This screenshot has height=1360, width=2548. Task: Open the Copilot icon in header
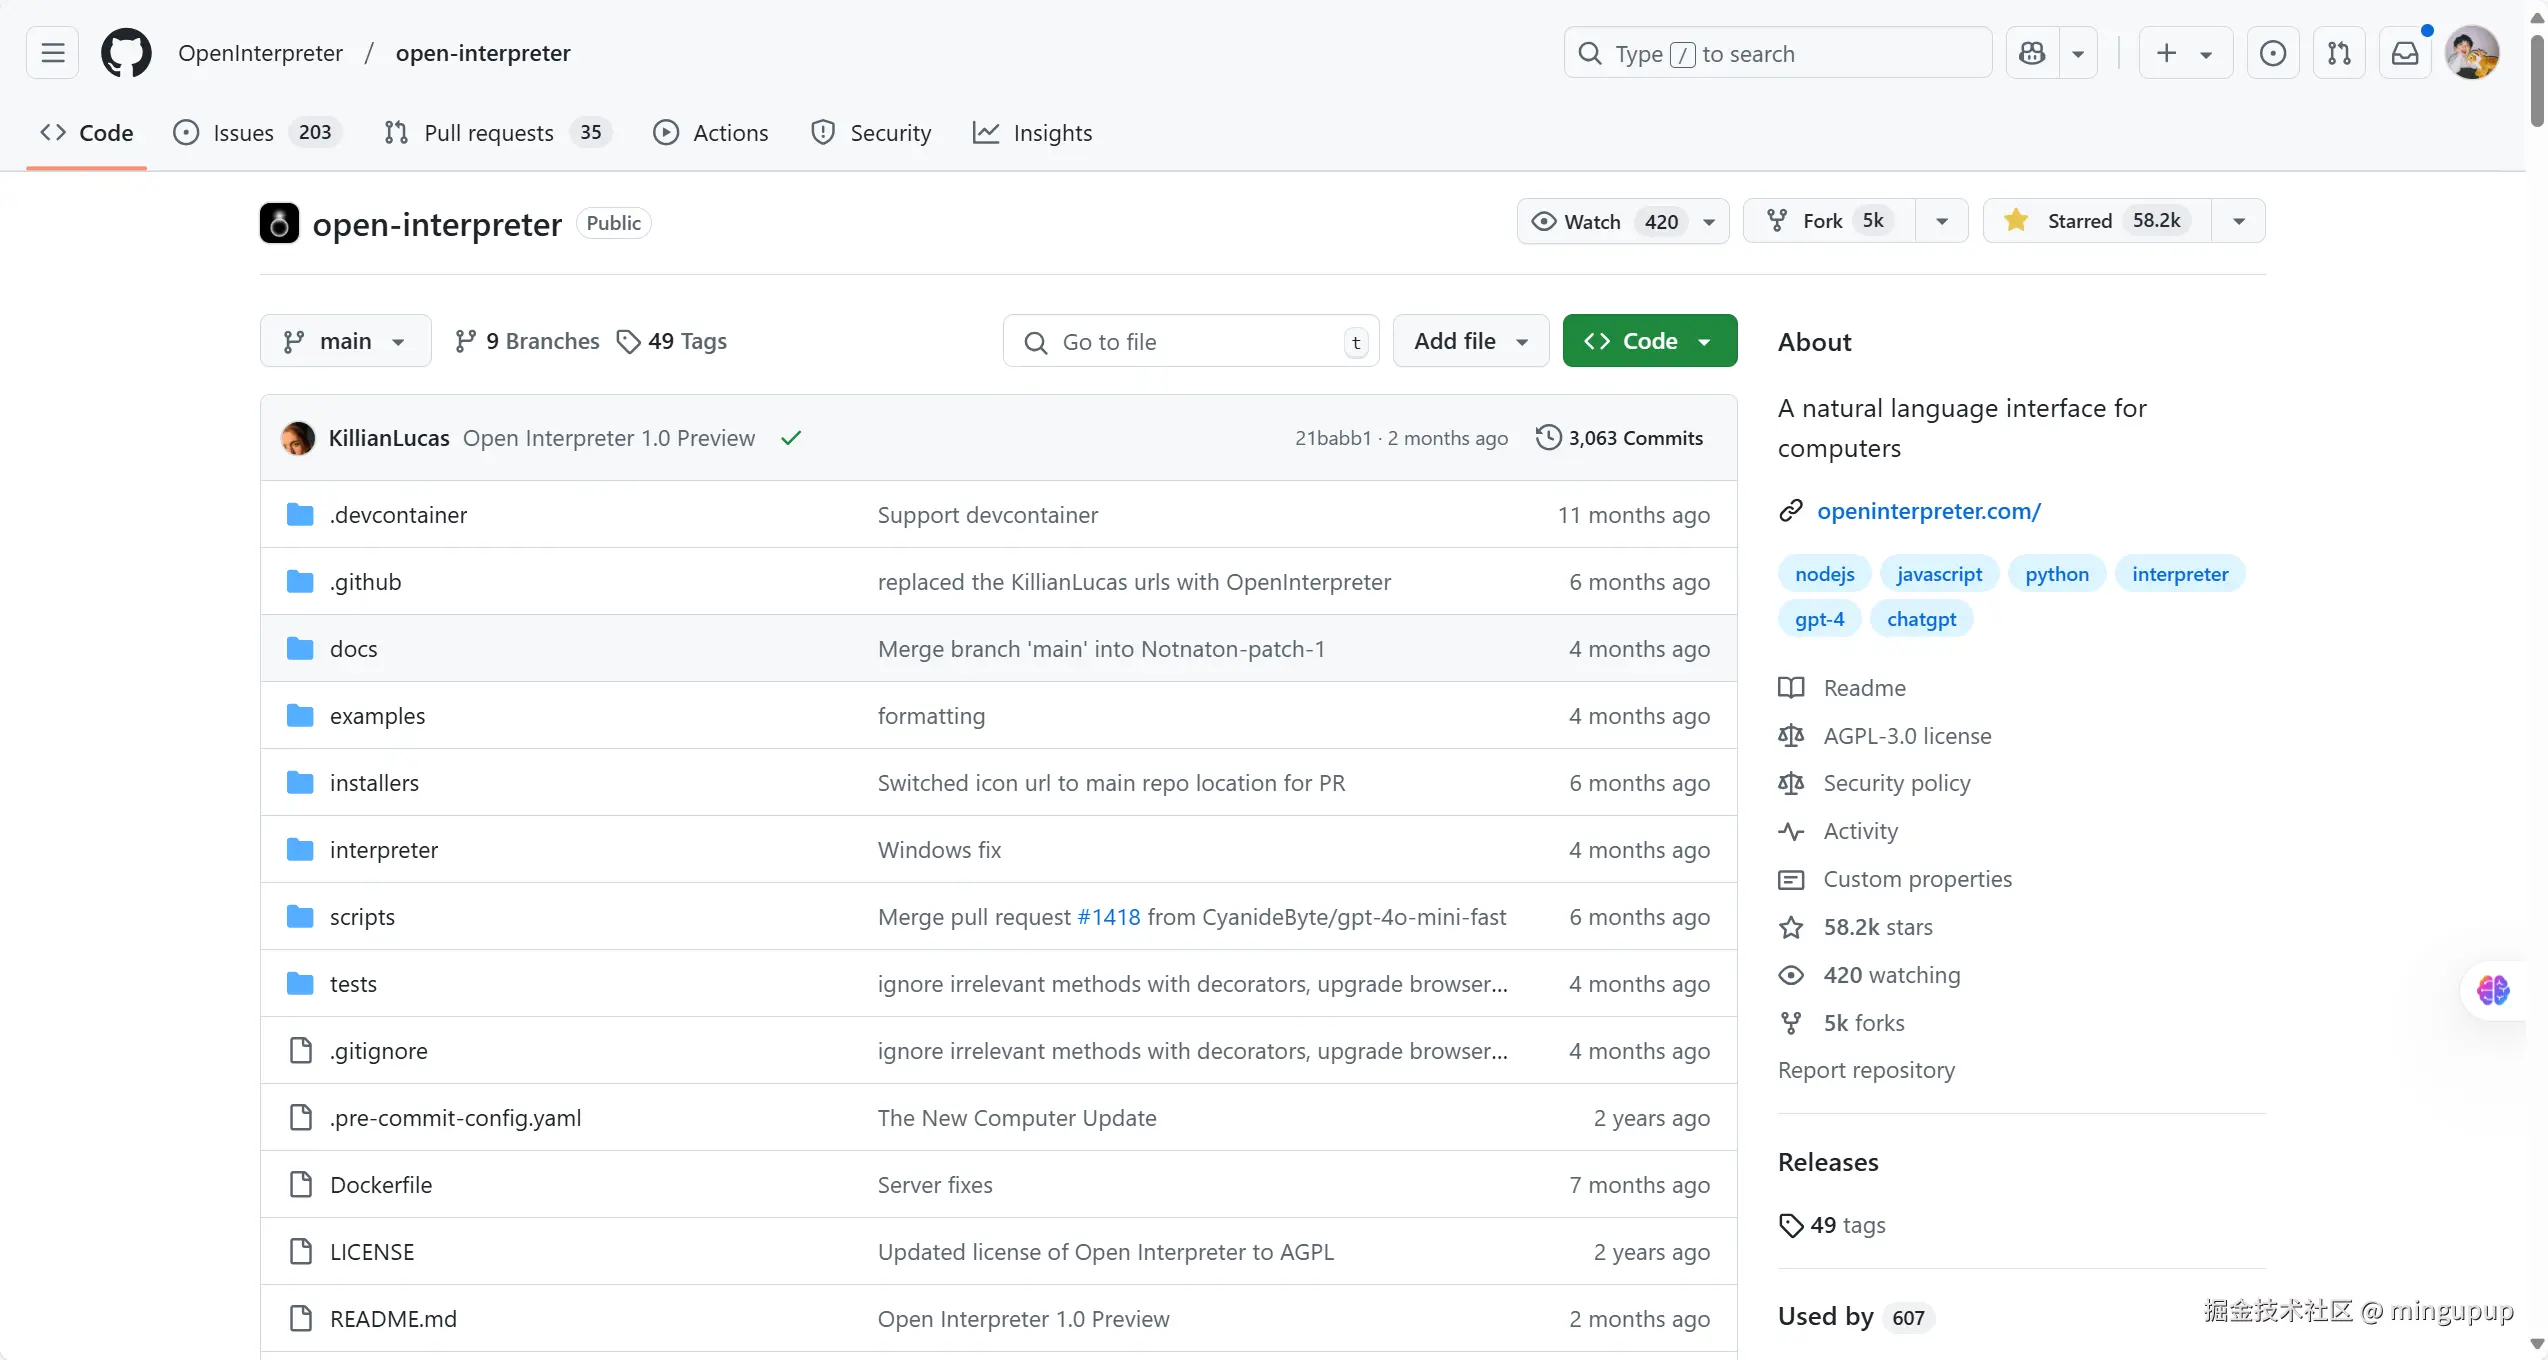click(x=2032, y=53)
